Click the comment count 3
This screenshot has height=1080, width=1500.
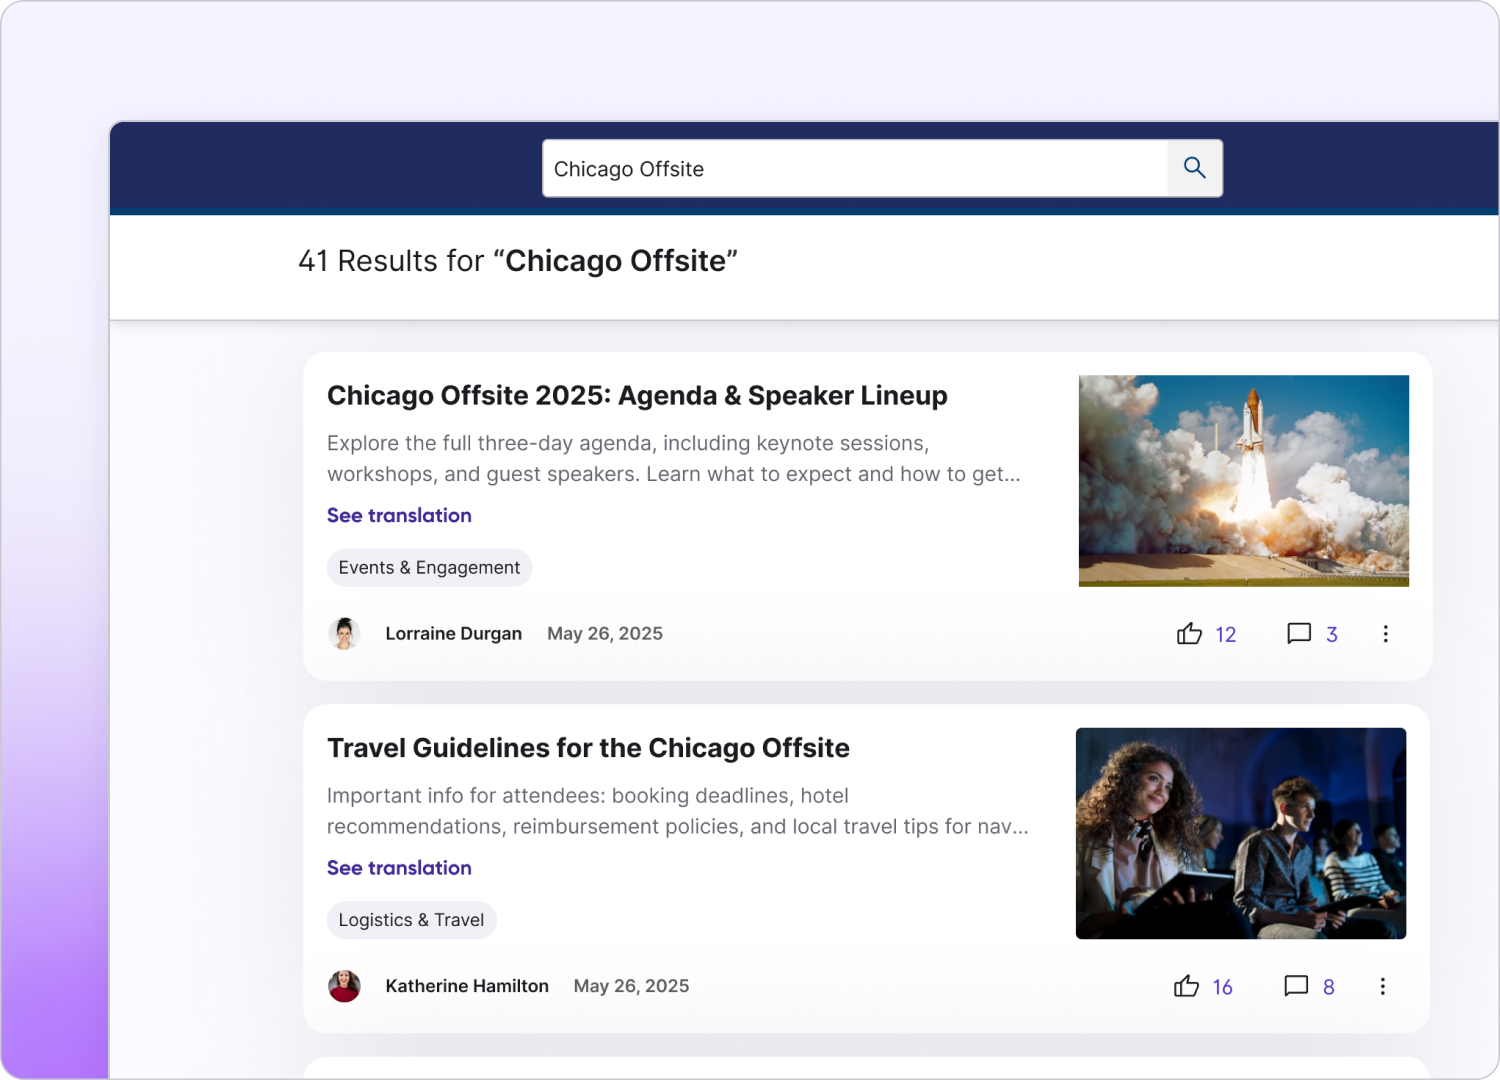click(1332, 635)
